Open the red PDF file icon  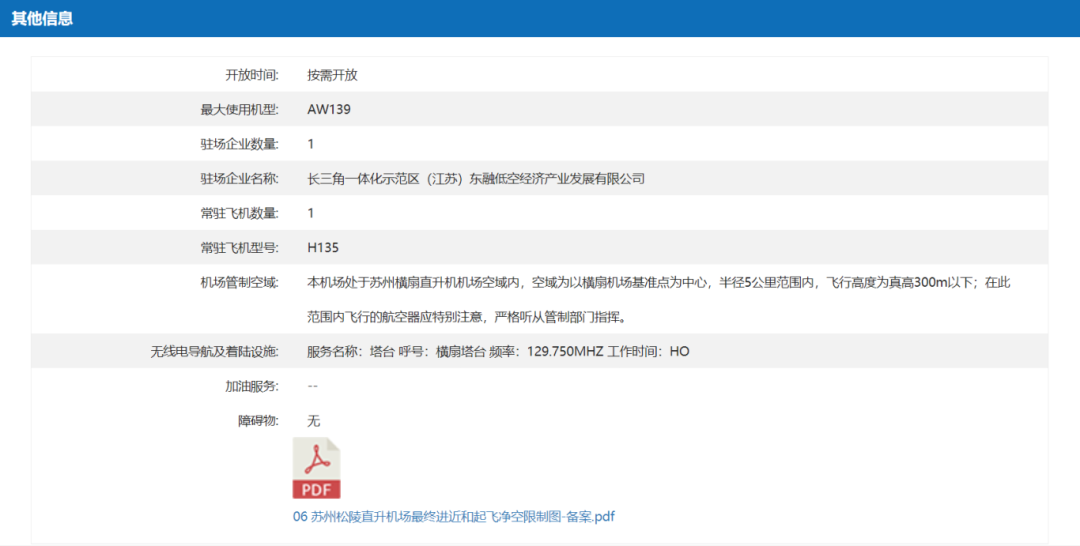click(316, 468)
